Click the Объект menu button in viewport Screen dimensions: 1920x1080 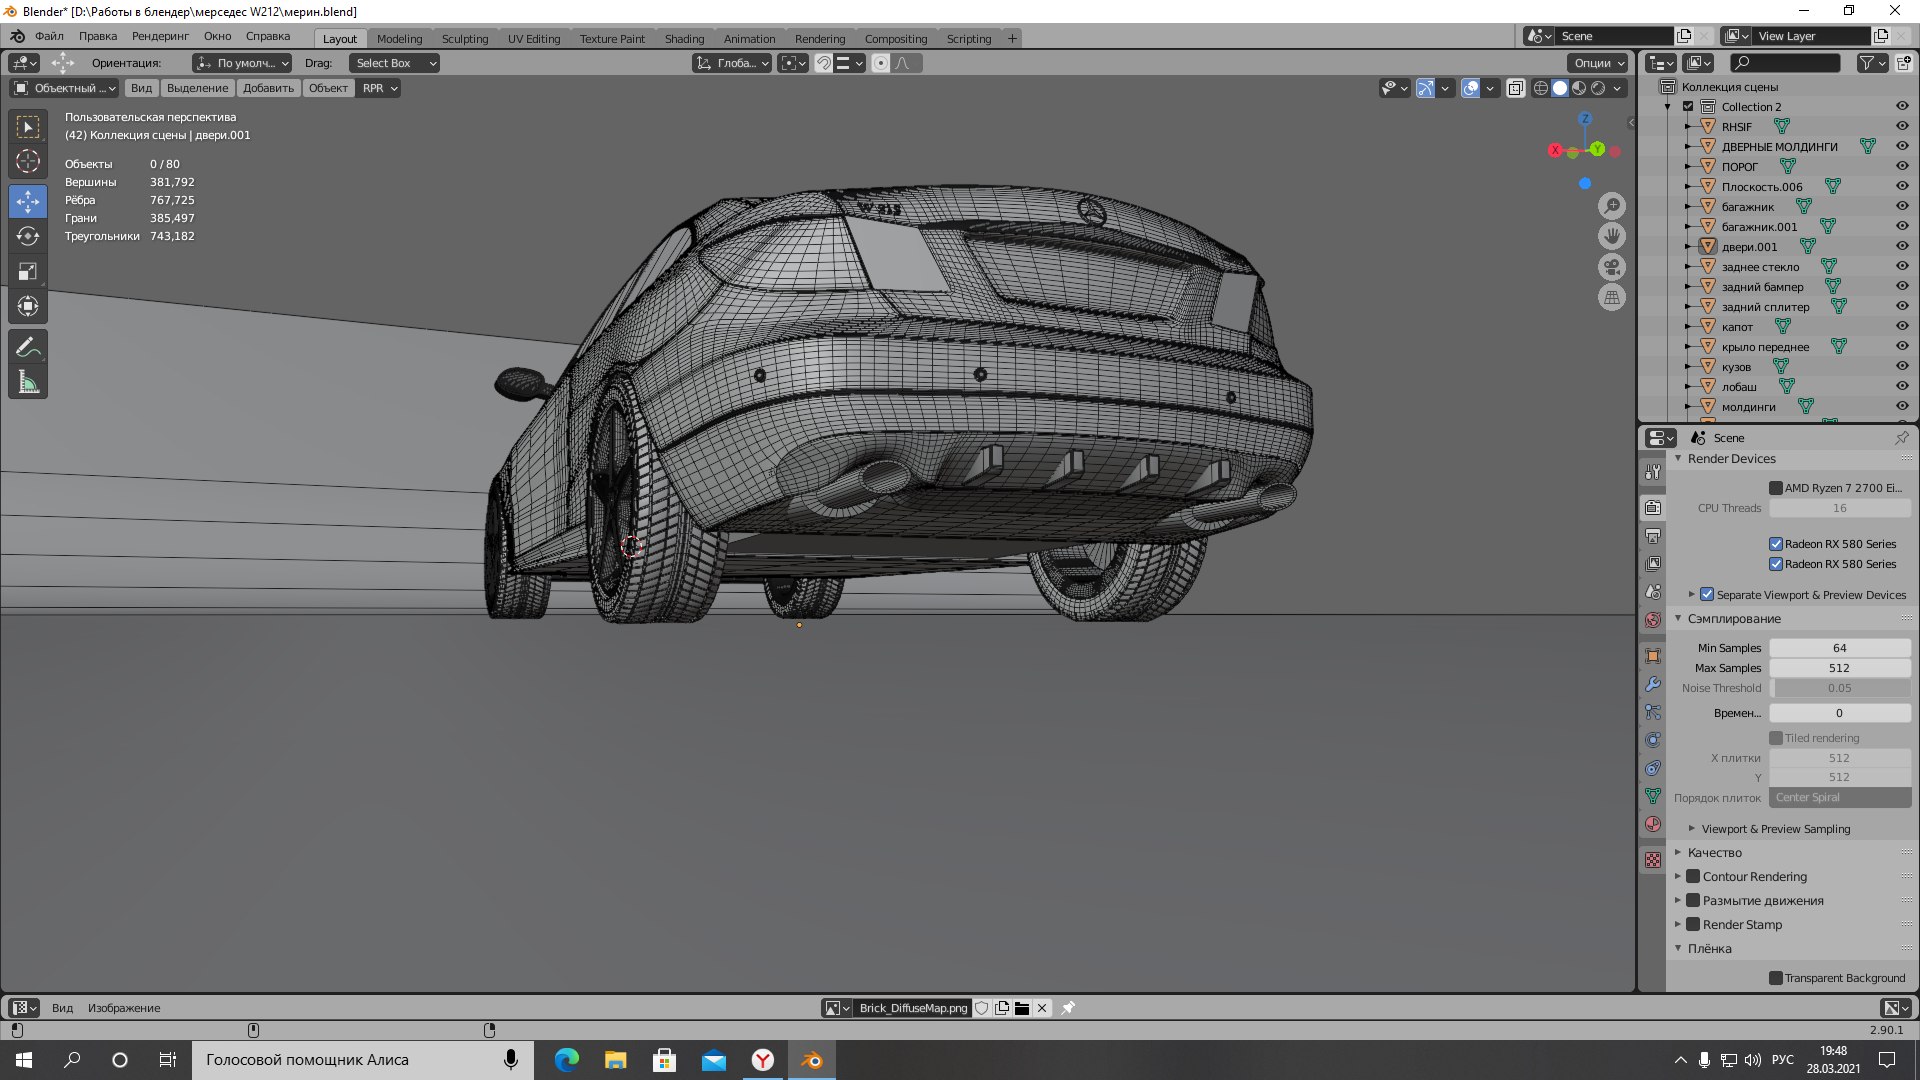[328, 88]
